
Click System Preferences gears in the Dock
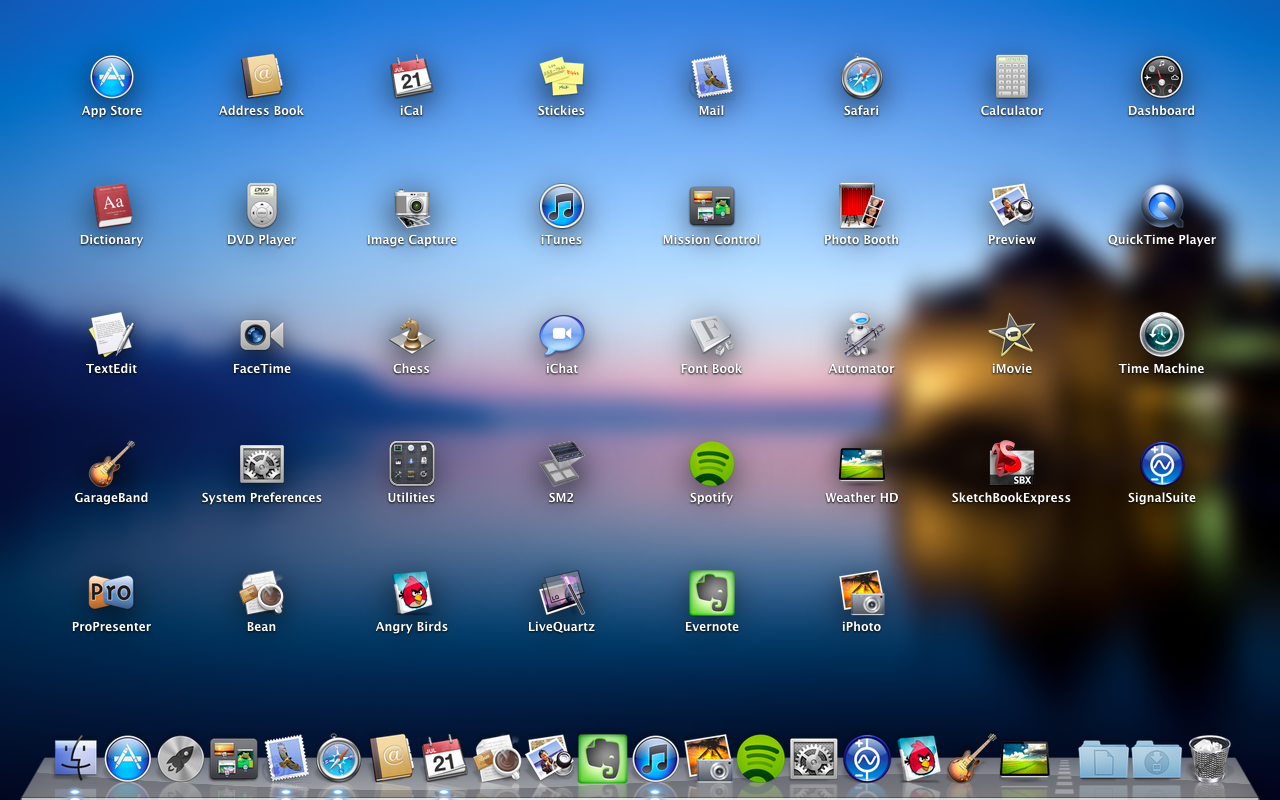[x=814, y=759]
